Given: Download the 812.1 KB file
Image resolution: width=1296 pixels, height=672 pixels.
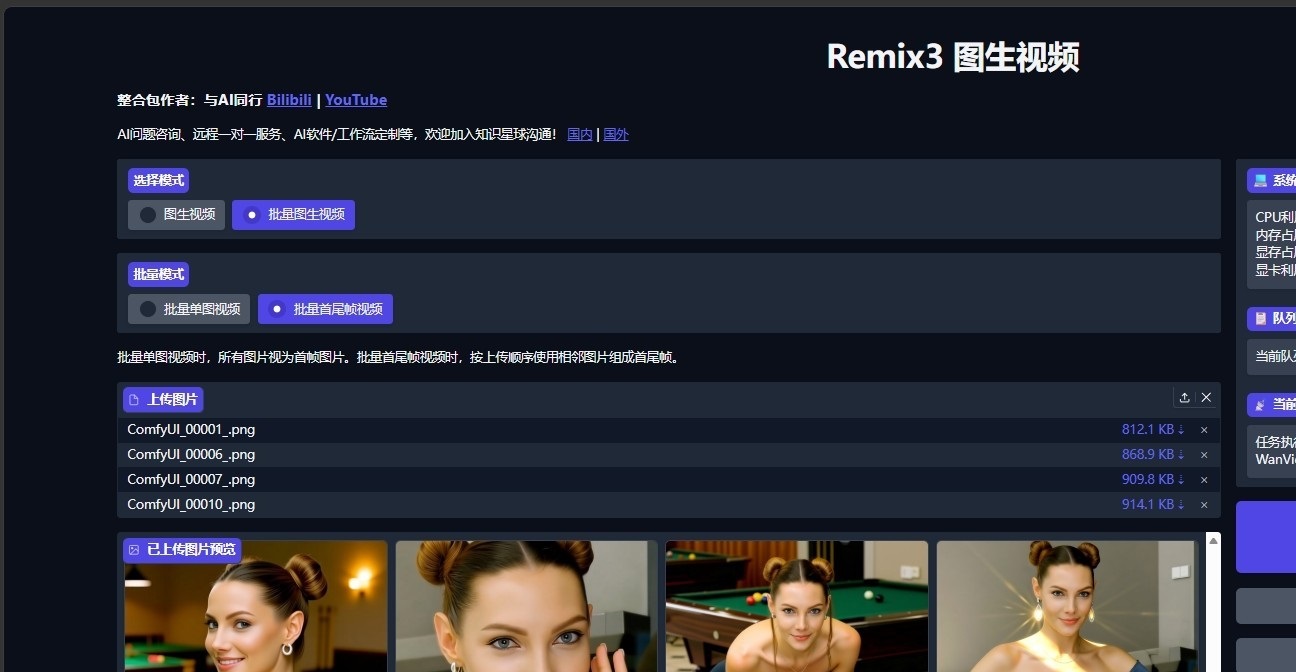Looking at the screenshot, I should coord(1153,429).
